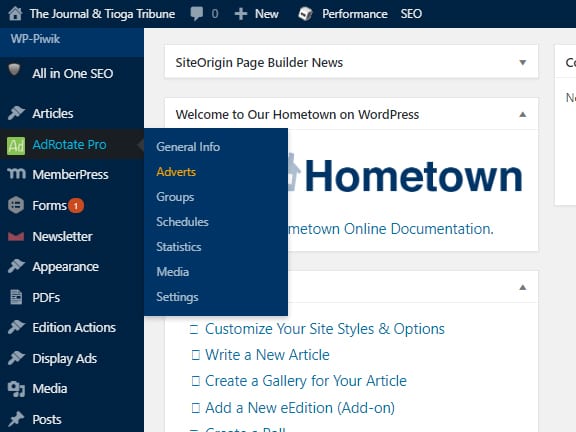576x432 pixels.
Task: Follow Hometown Online Documentation link
Action: pyautogui.click(x=390, y=229)
